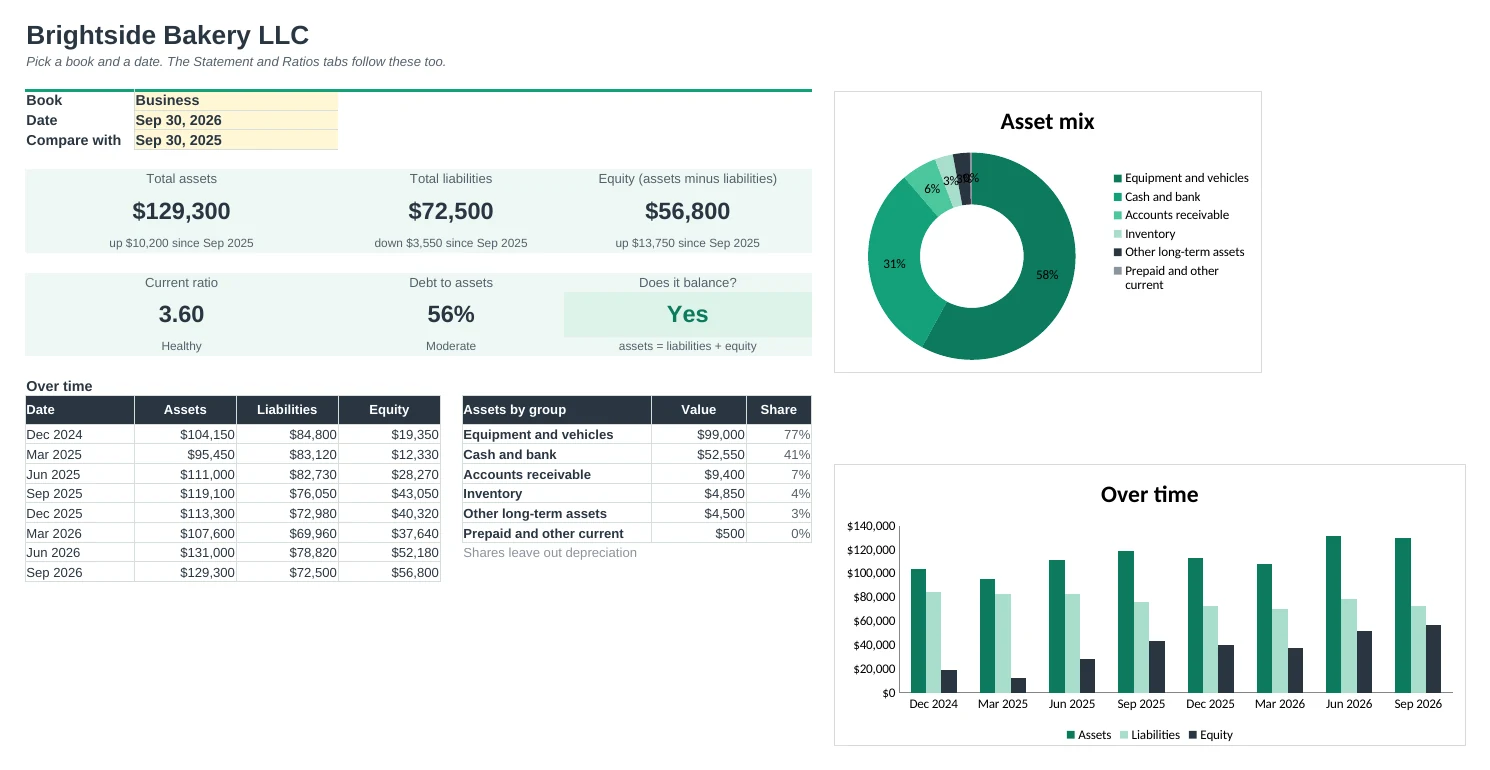Select Jun 2026 assets value $131,000
1490x770 pixels.
[x=185, y=552]
